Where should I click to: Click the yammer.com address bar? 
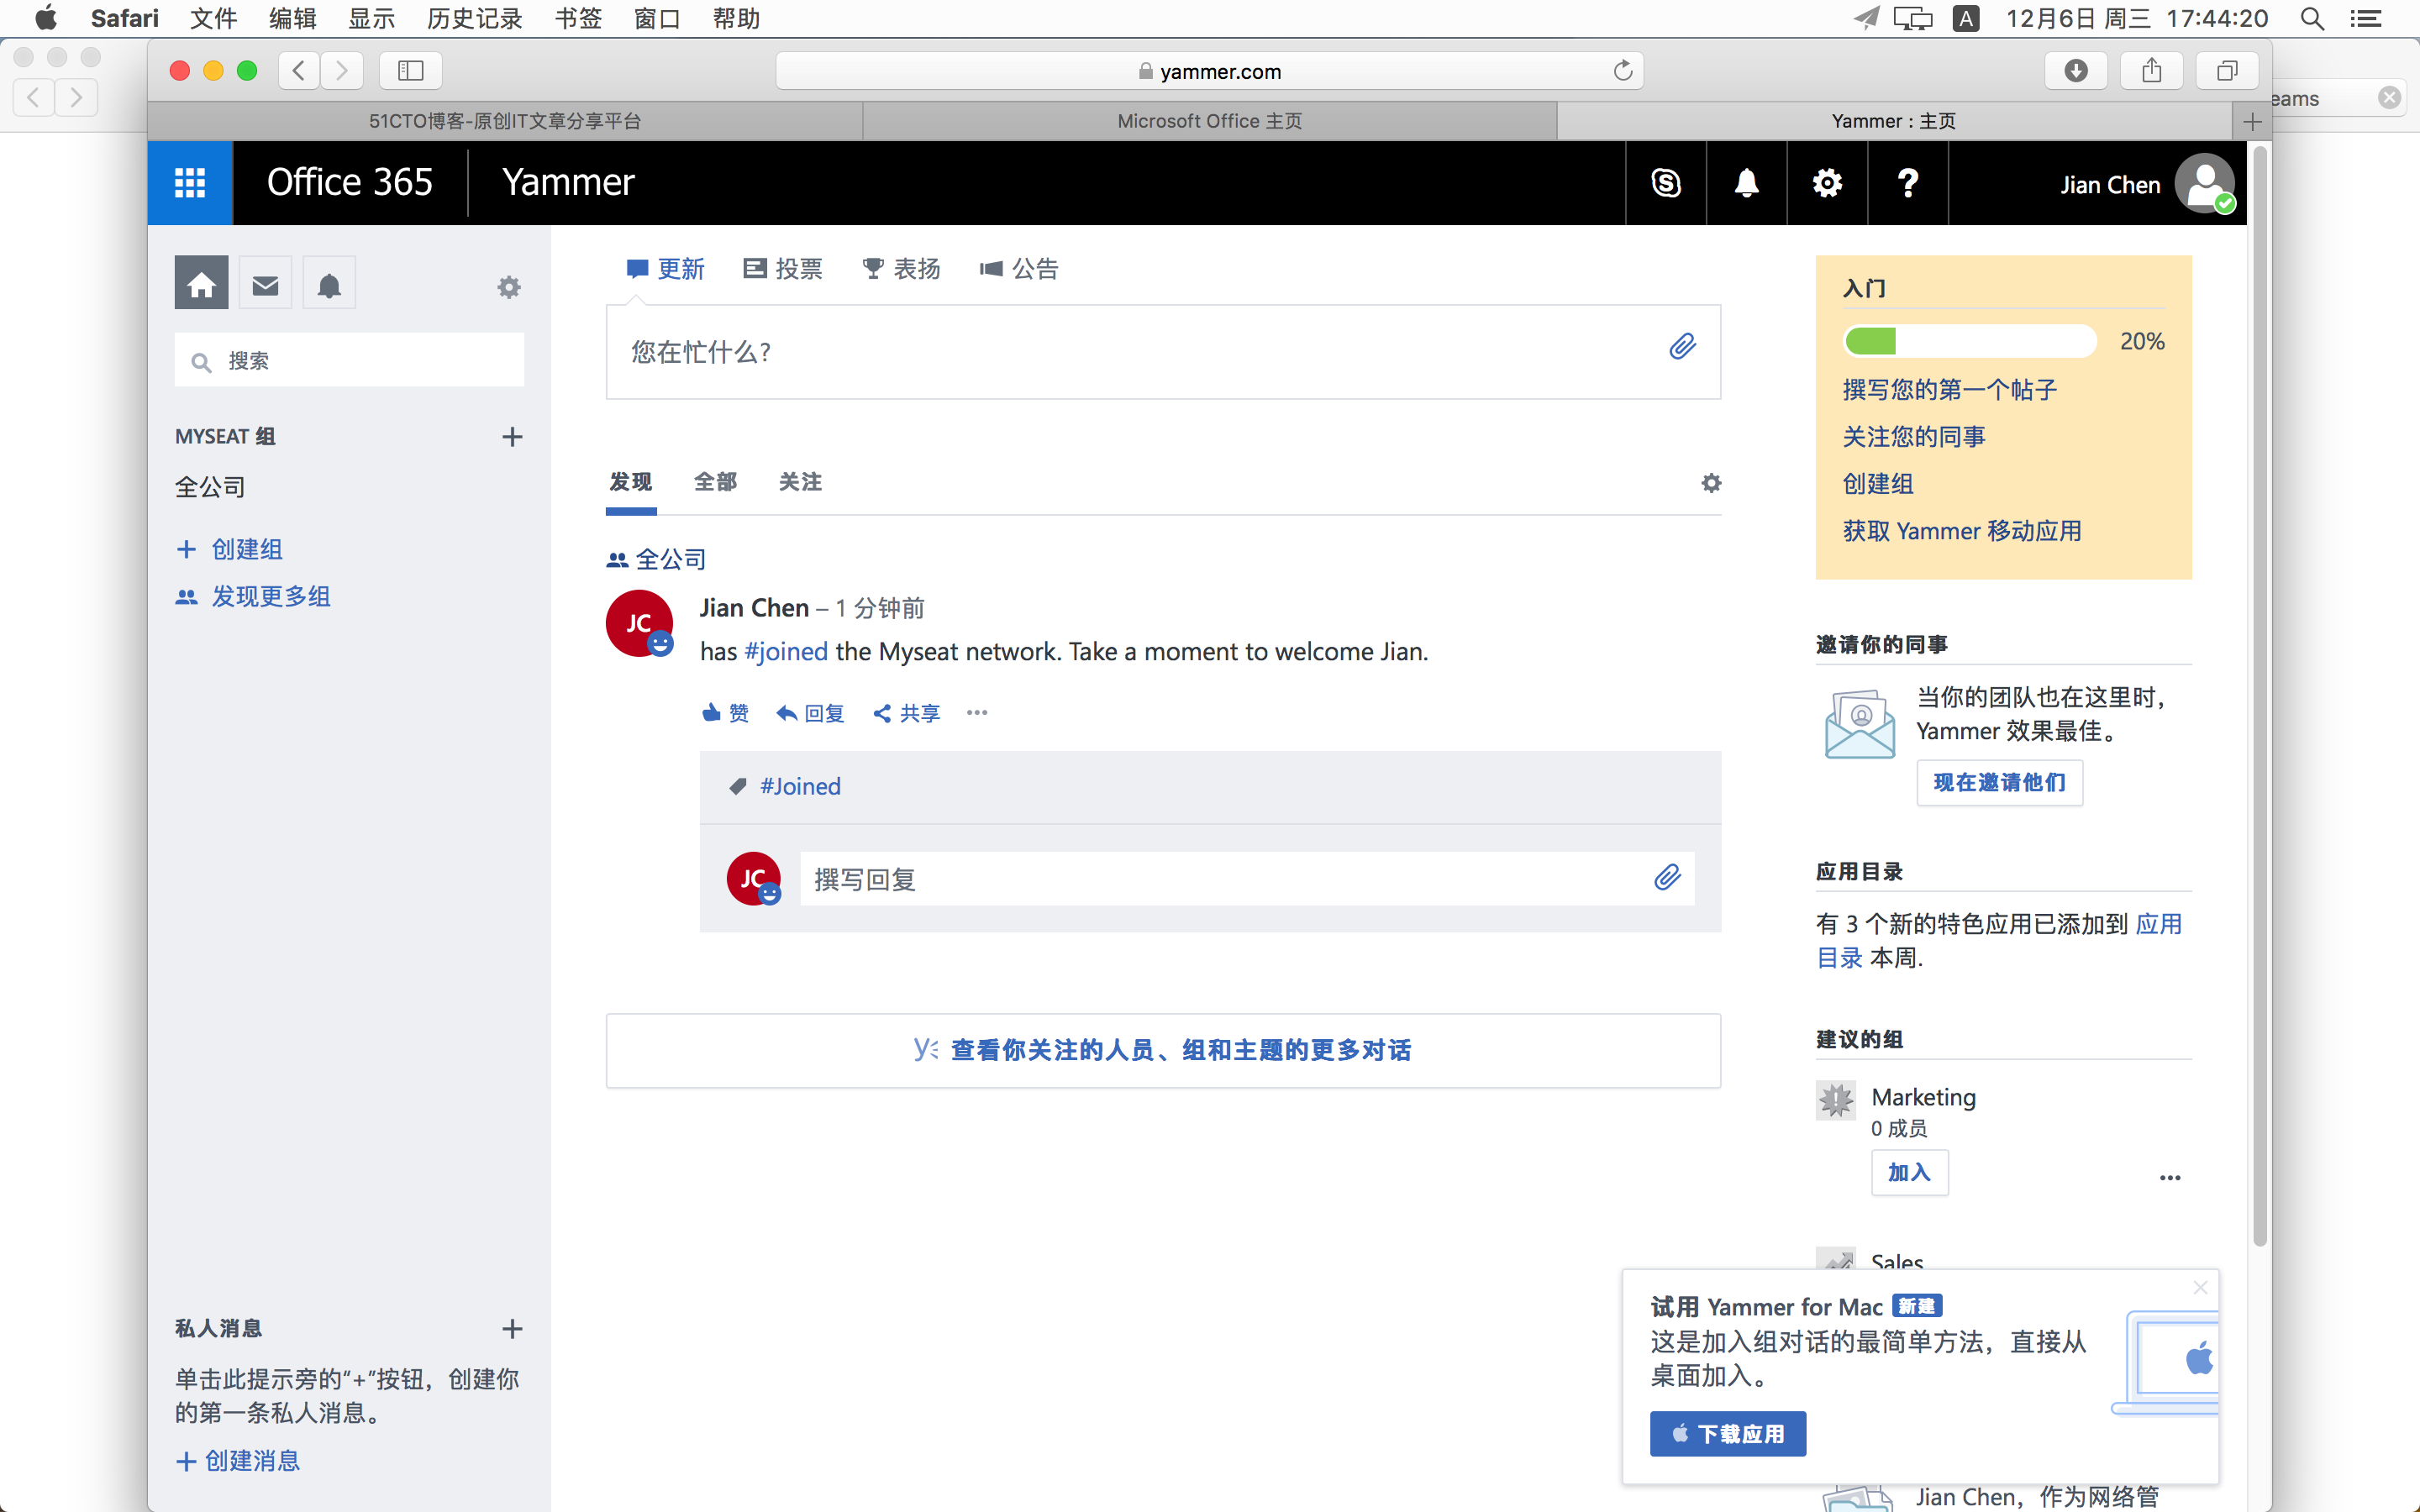coord(1209,71)
